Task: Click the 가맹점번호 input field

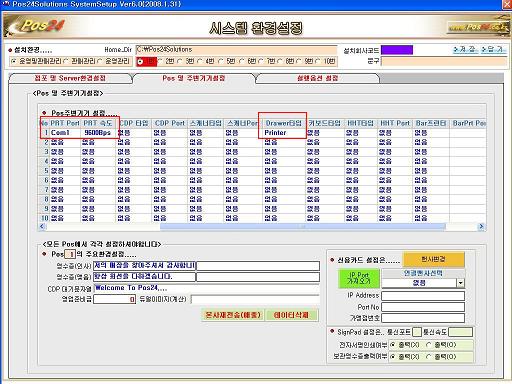Action: click(x=423, y=318)
